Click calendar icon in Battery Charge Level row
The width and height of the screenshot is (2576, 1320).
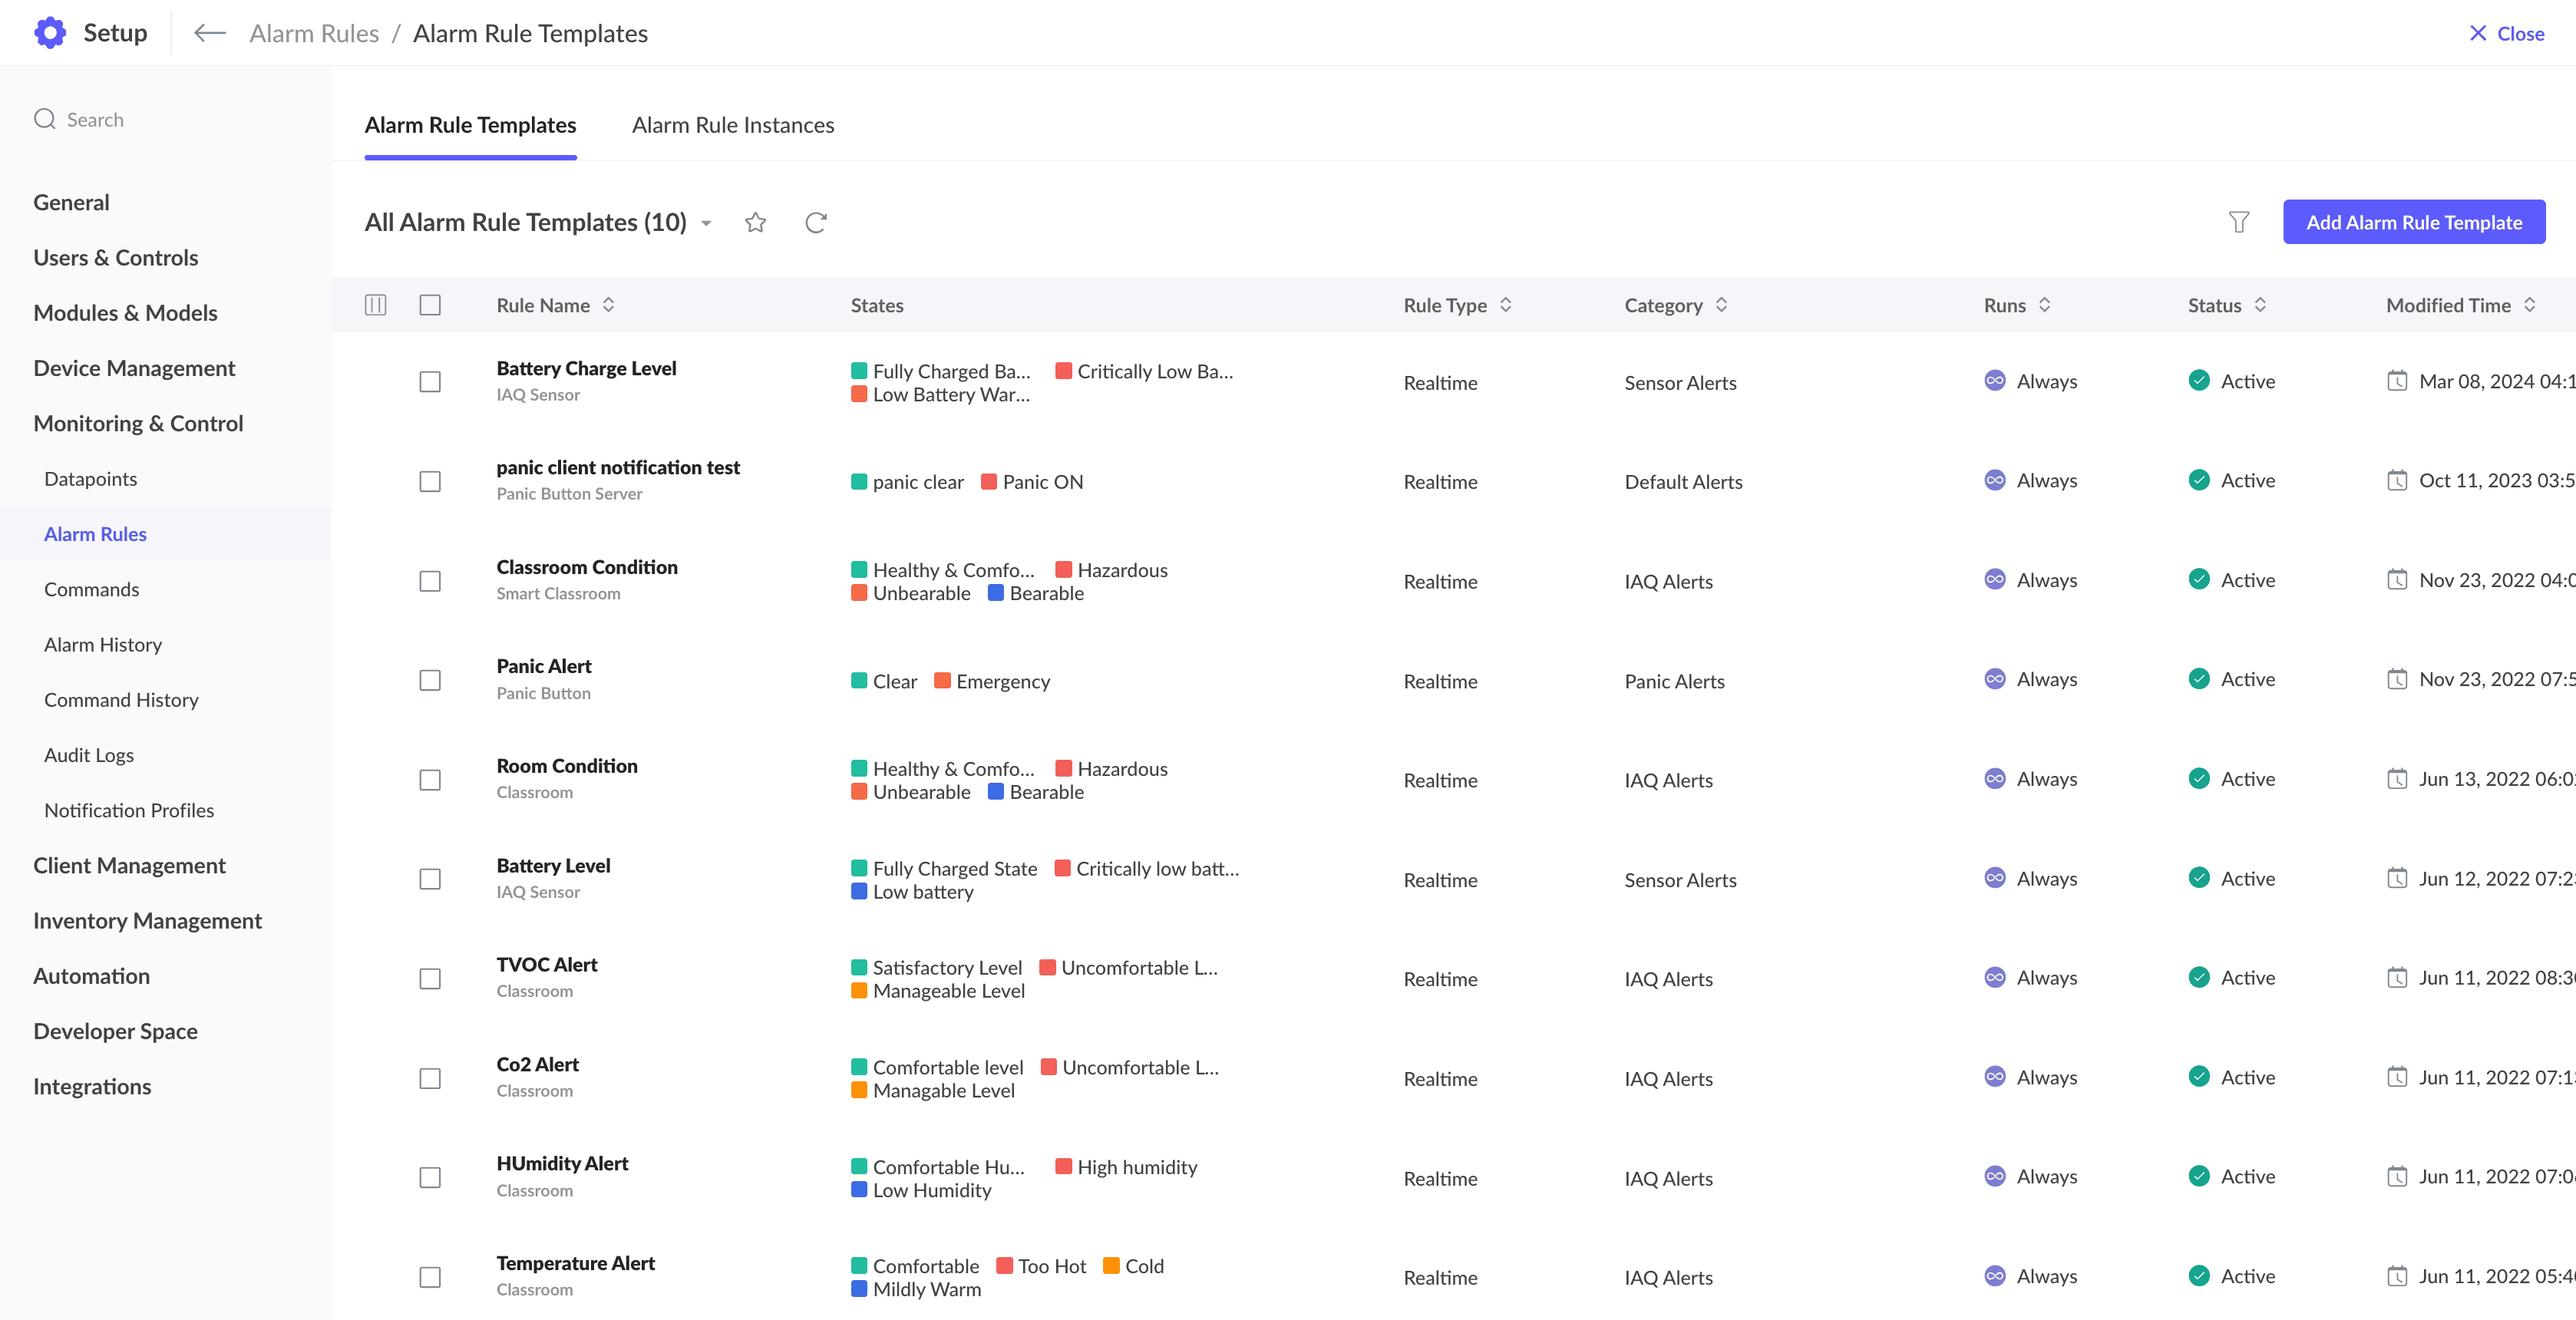2396,381
